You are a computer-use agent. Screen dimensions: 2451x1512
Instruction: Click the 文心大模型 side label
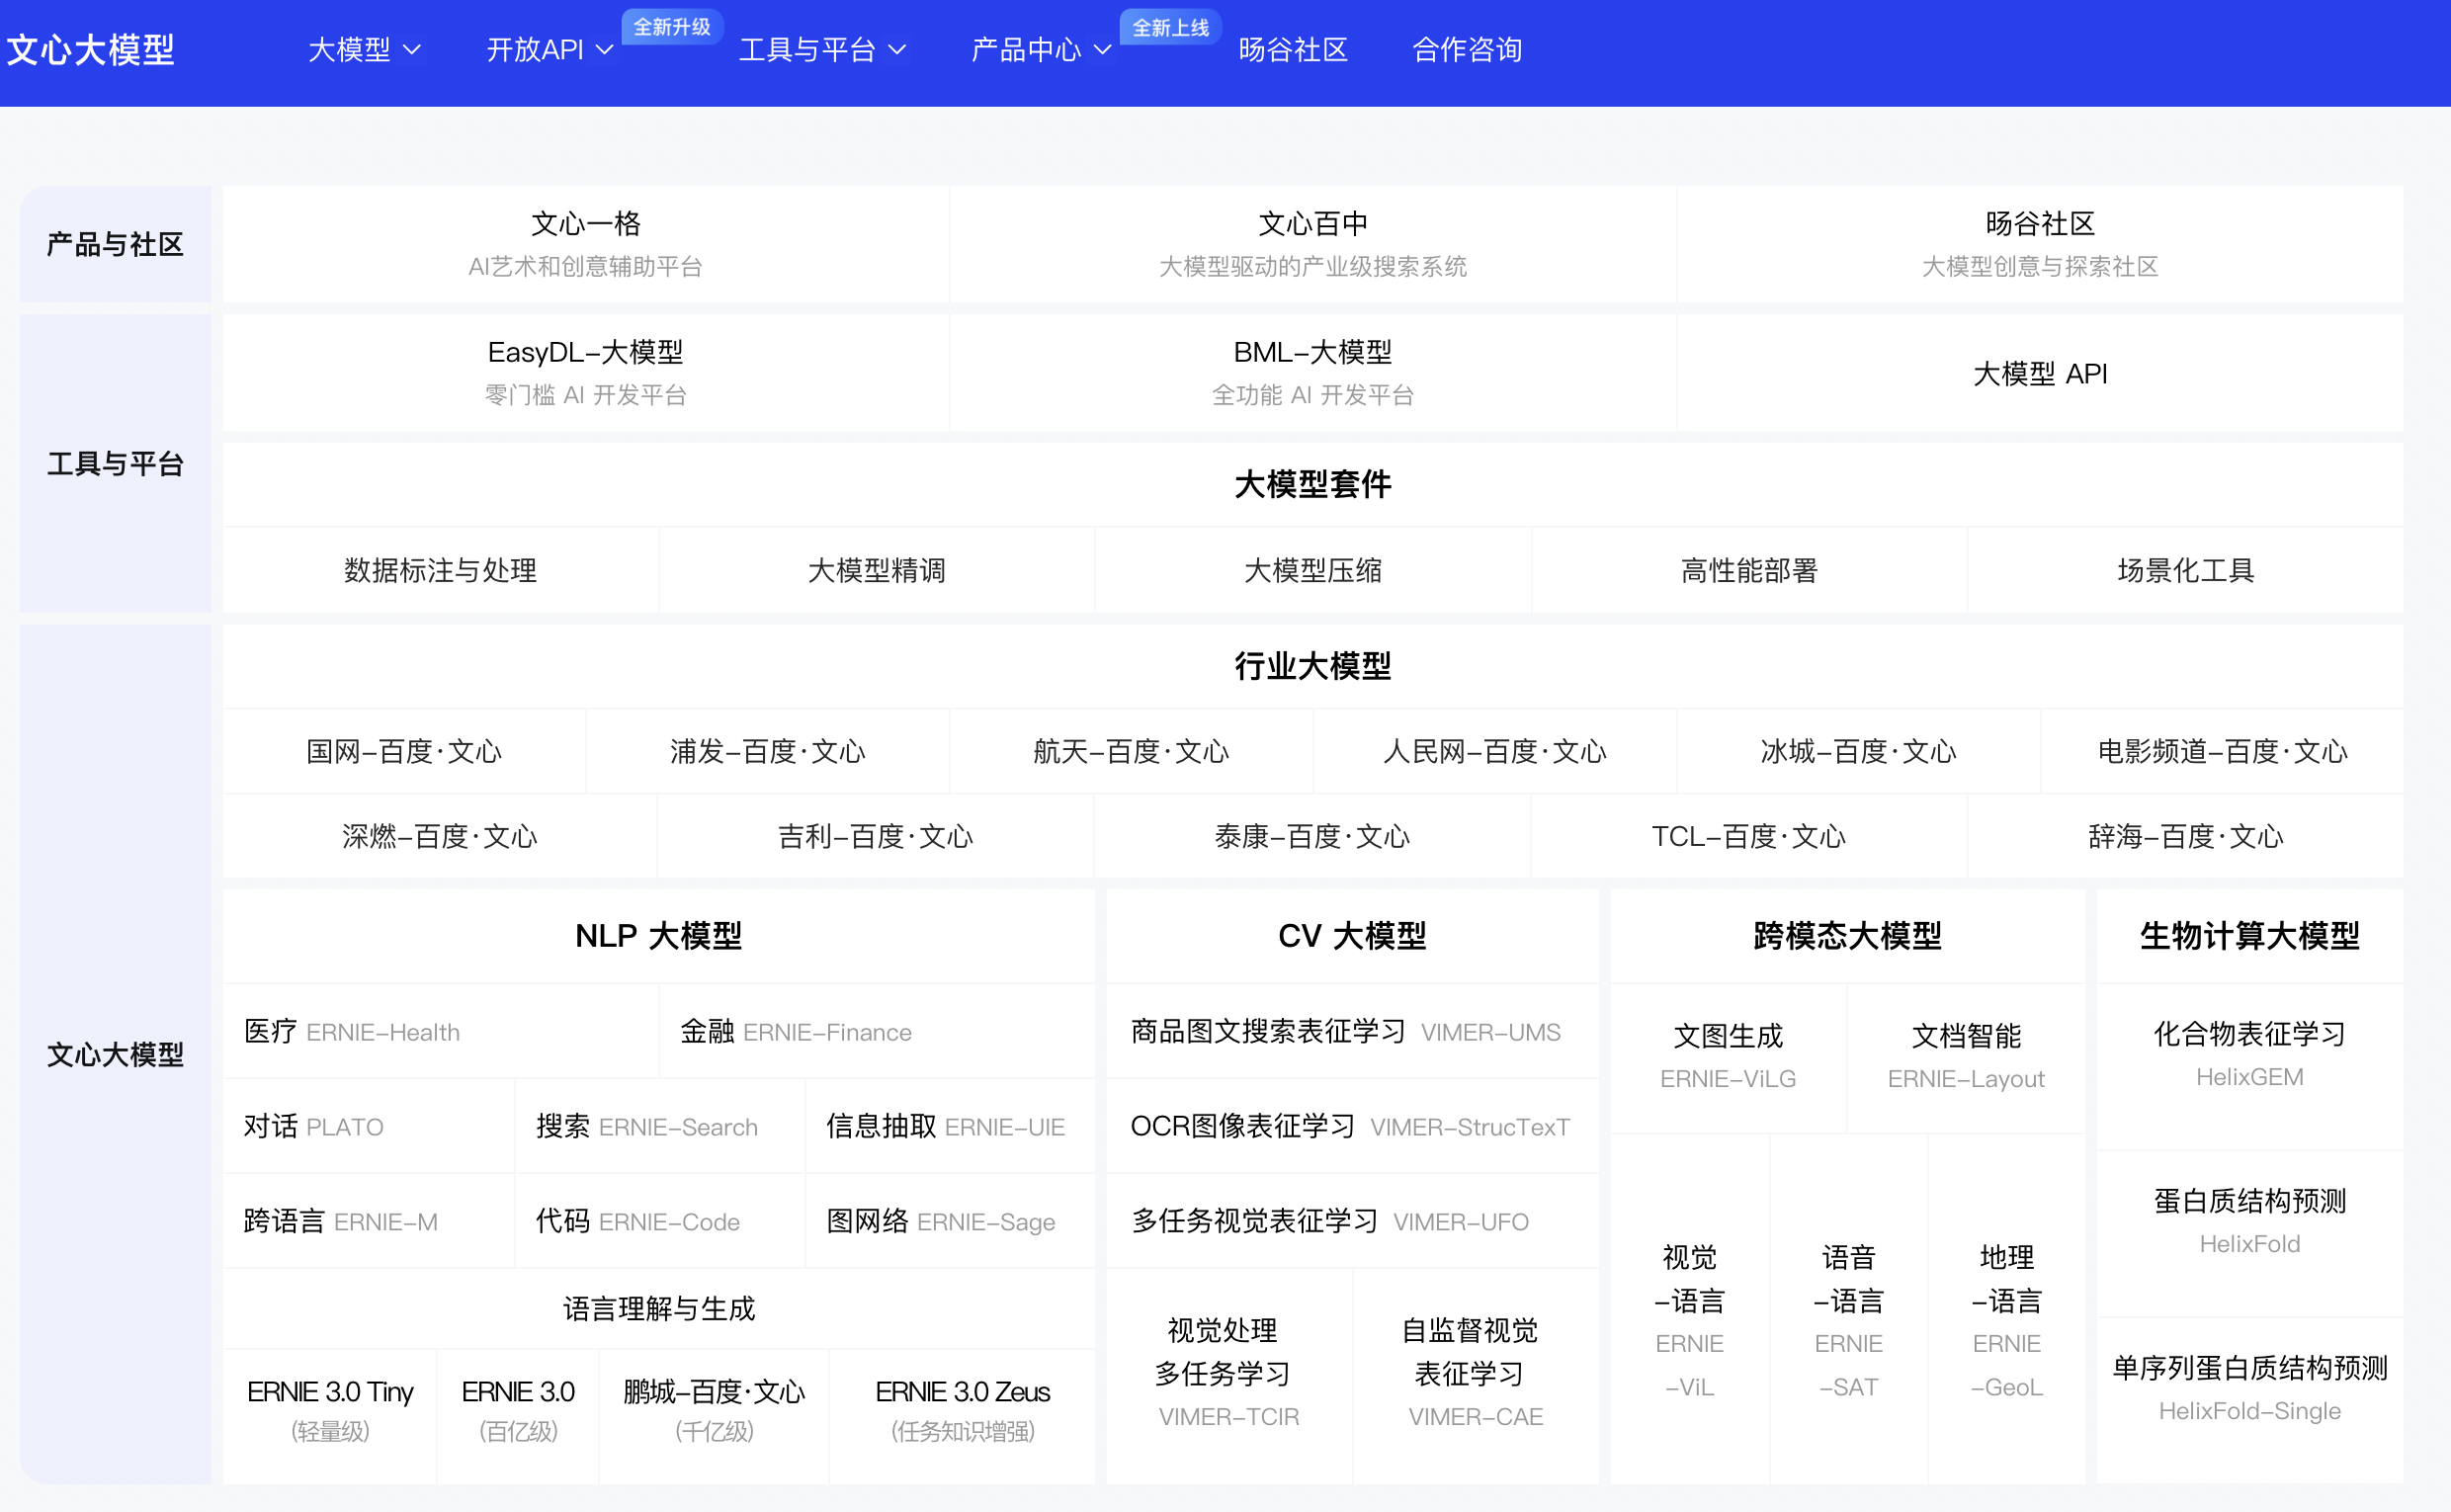pos(115,1054)
